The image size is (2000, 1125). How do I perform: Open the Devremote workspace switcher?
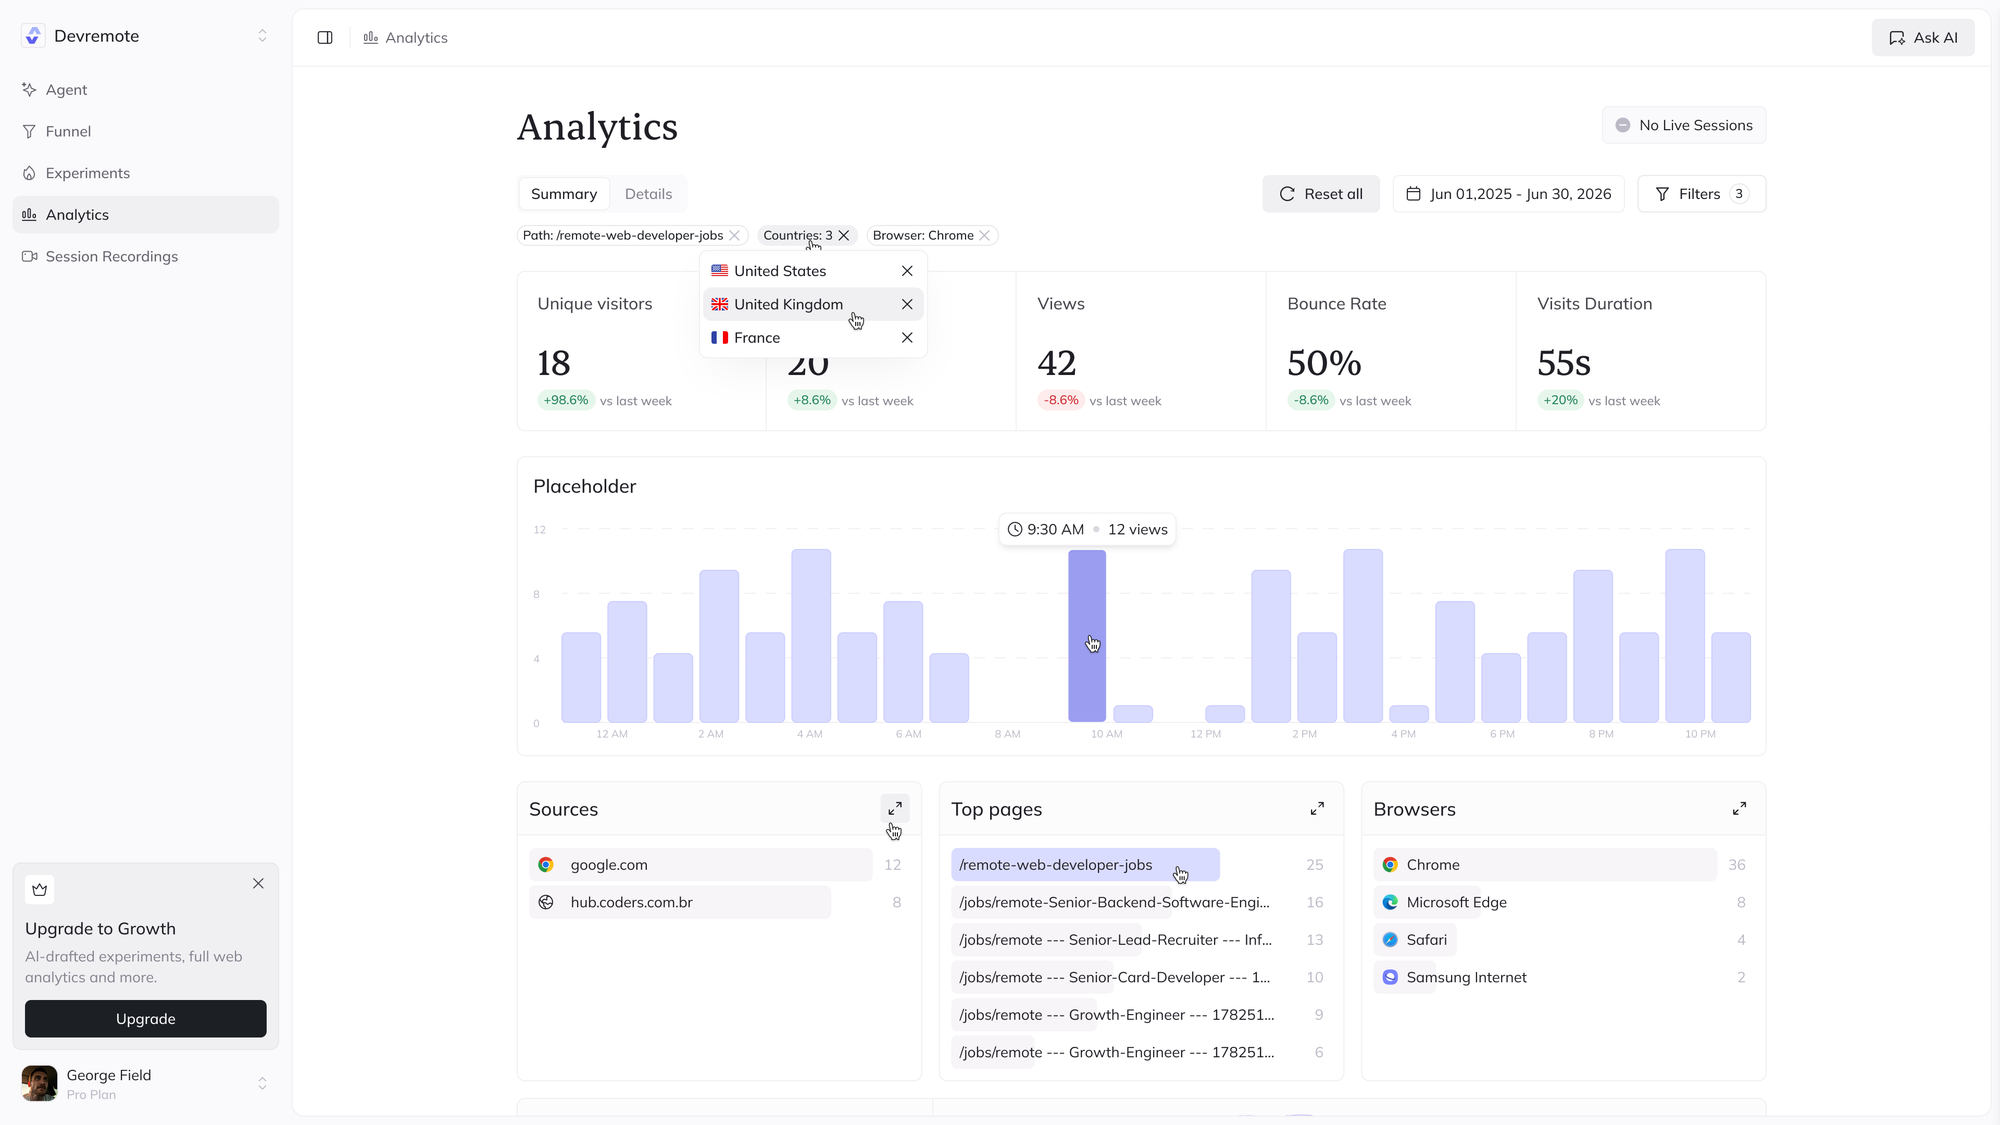pos(146,36)
